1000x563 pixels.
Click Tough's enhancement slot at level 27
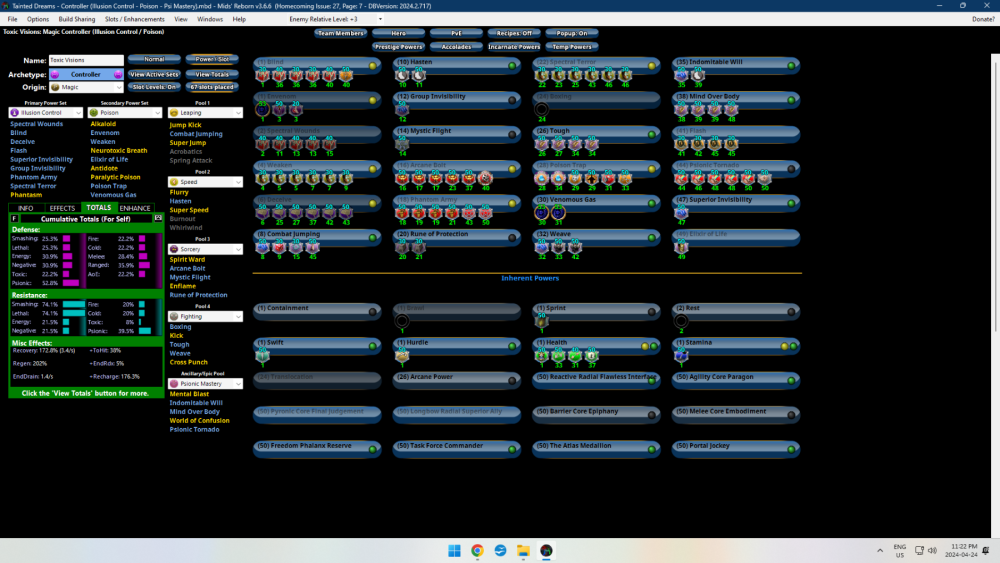pos(558,145)
